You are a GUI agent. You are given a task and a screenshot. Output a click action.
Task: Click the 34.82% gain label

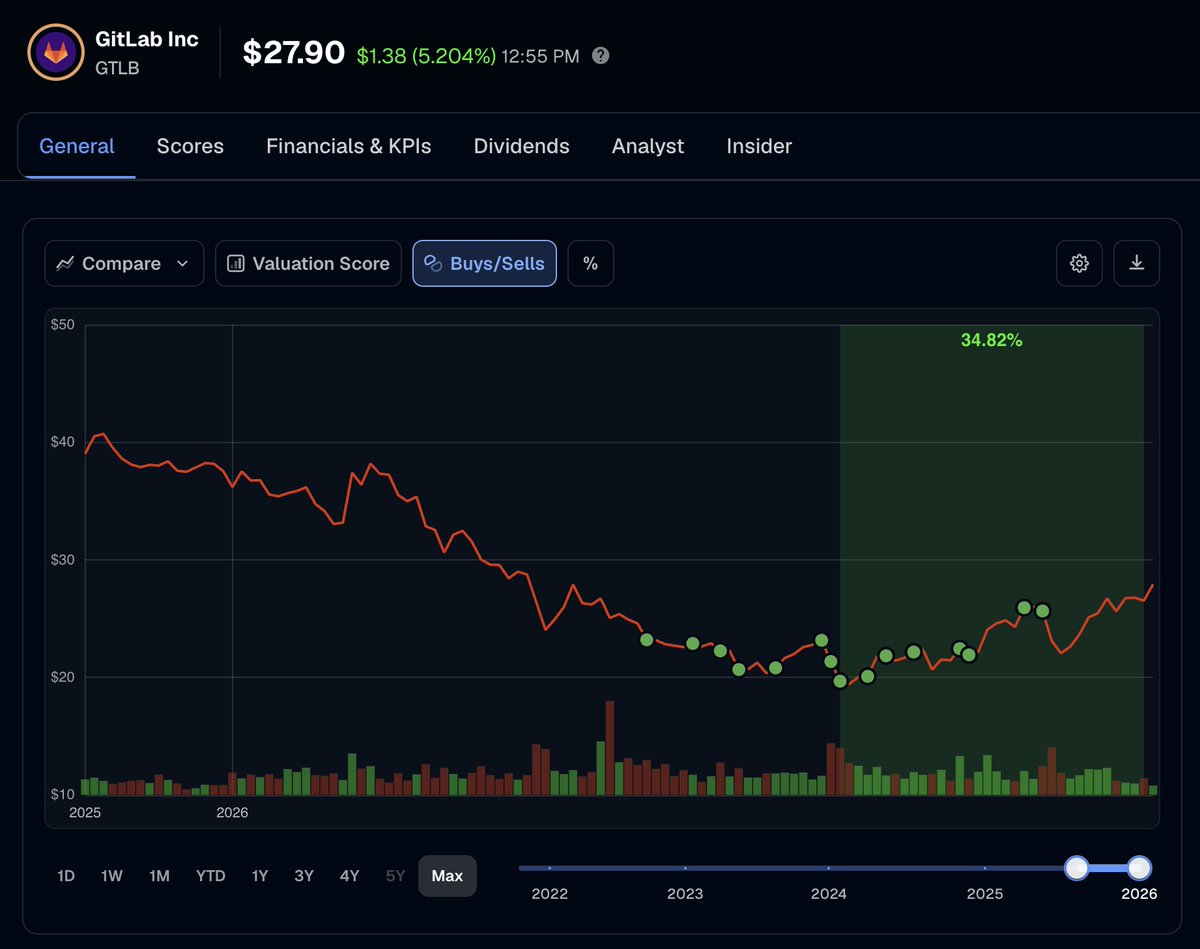(x=992, y=340)
